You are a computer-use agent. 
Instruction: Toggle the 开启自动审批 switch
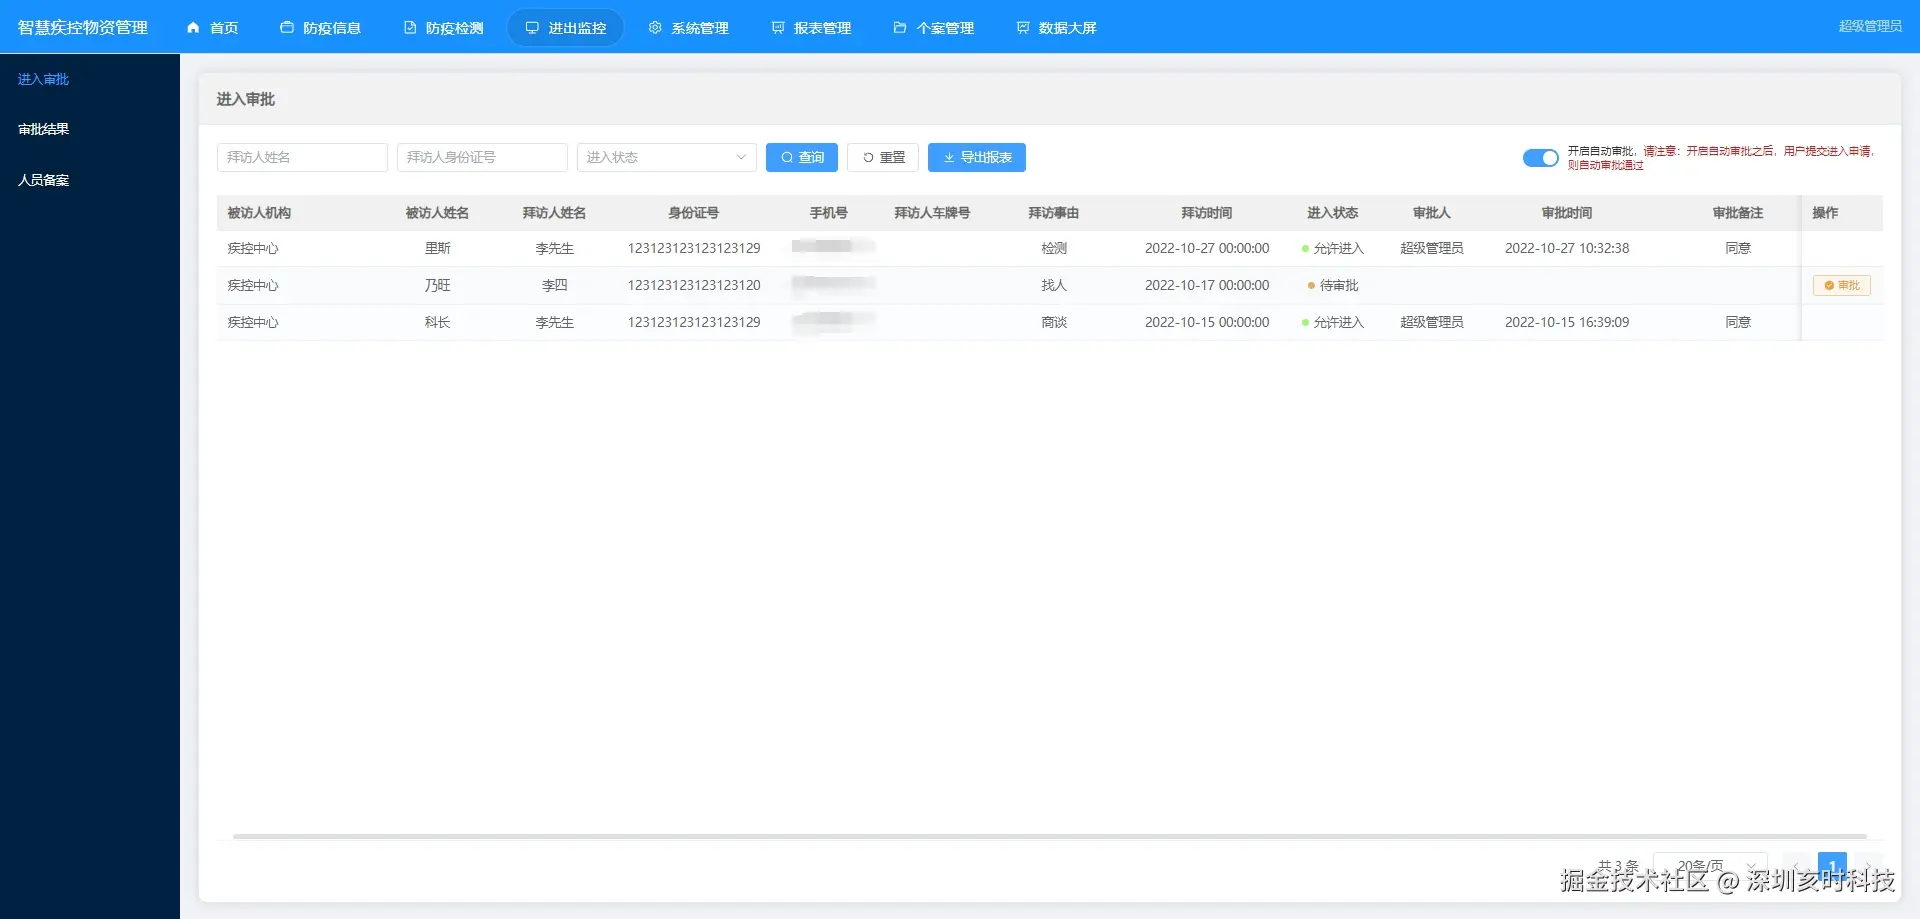coord(1540,158)
